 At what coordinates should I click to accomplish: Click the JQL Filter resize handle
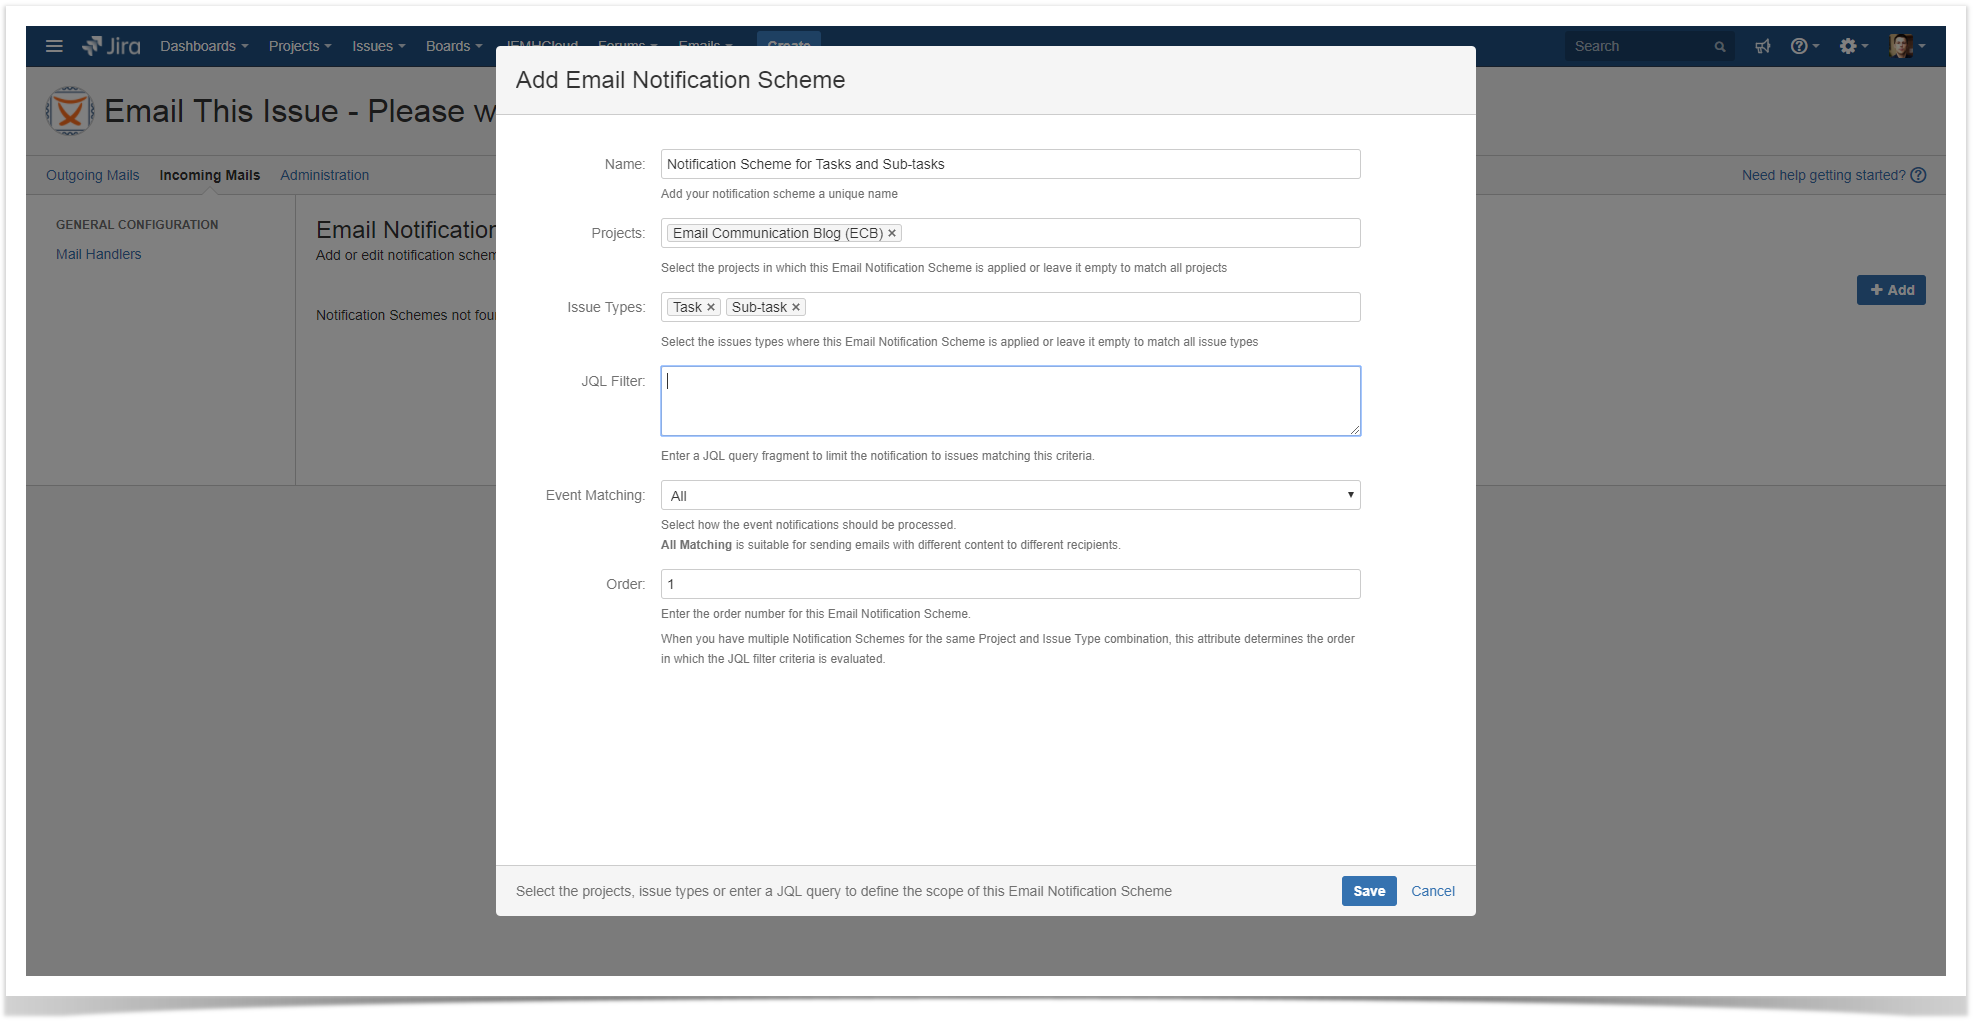point(1355,430)
